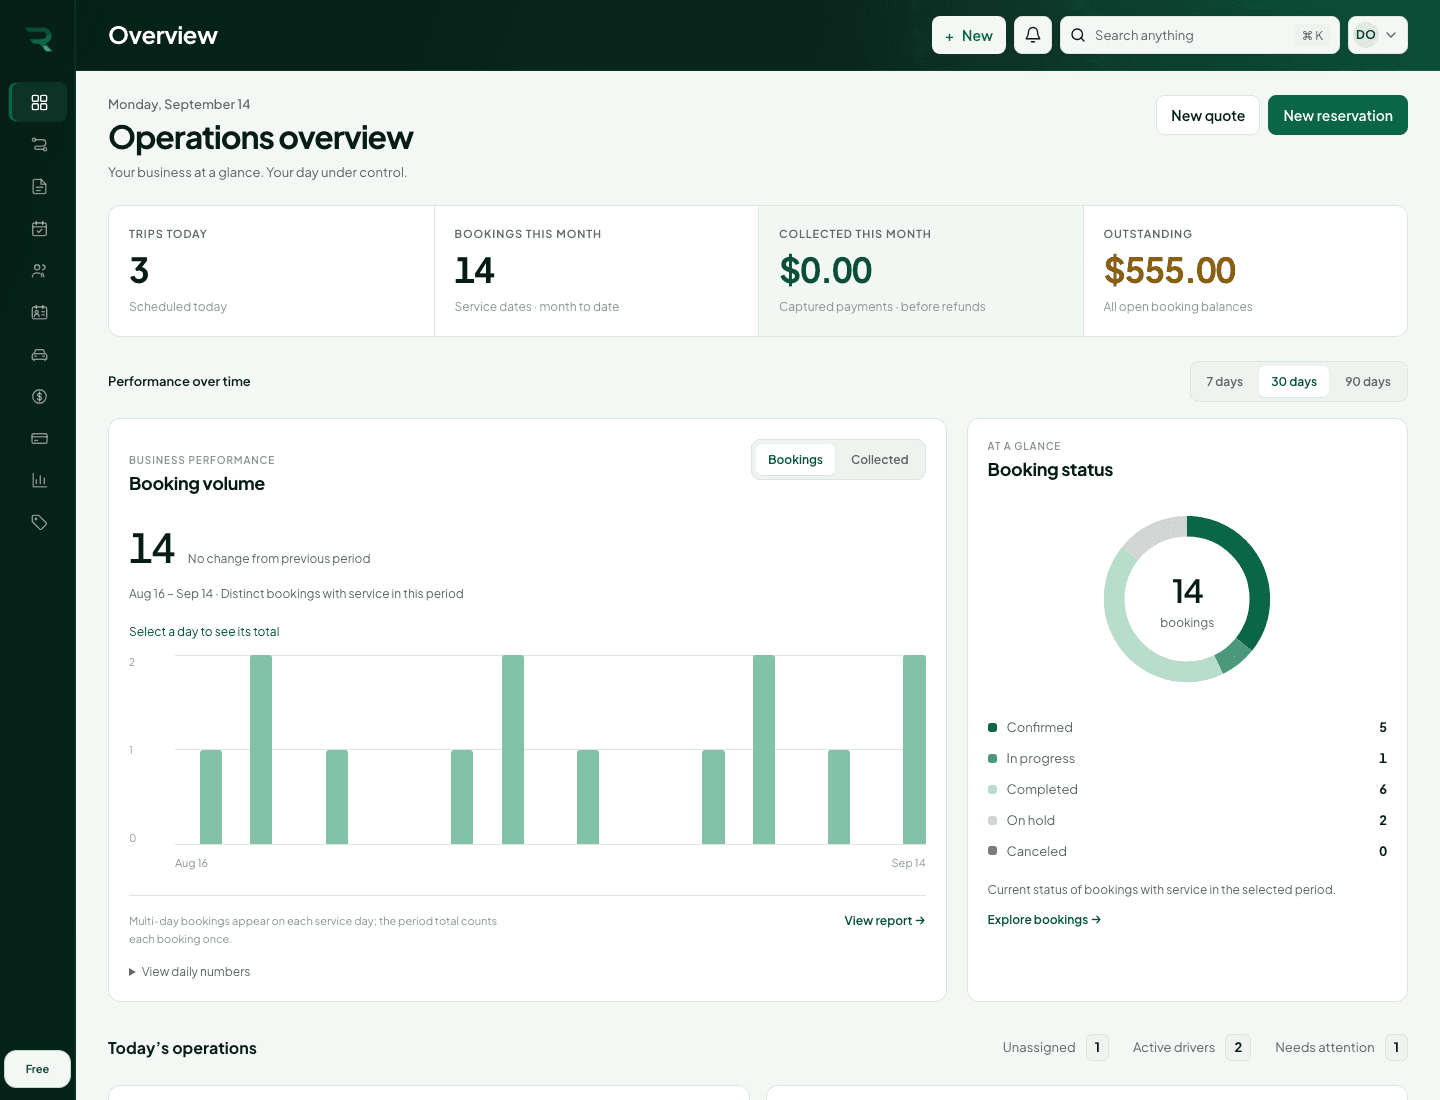
Task: Click the New reservation button
Action: [1338, 115]
